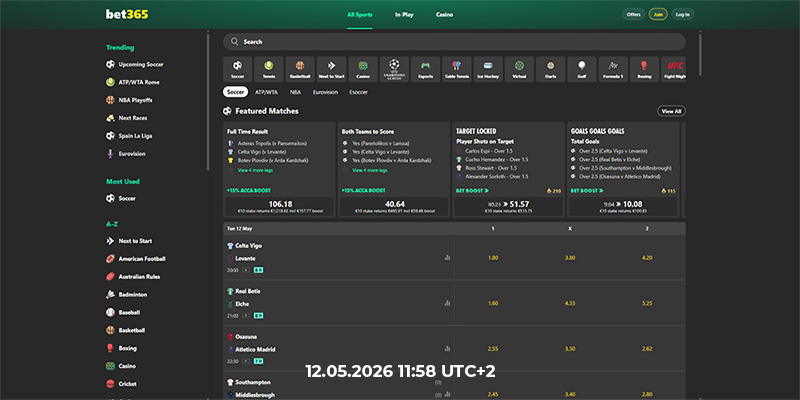Add the 106.18 Full Time Result acca
This screenshot has width=800, height=400.
click(x=280, y=207)
